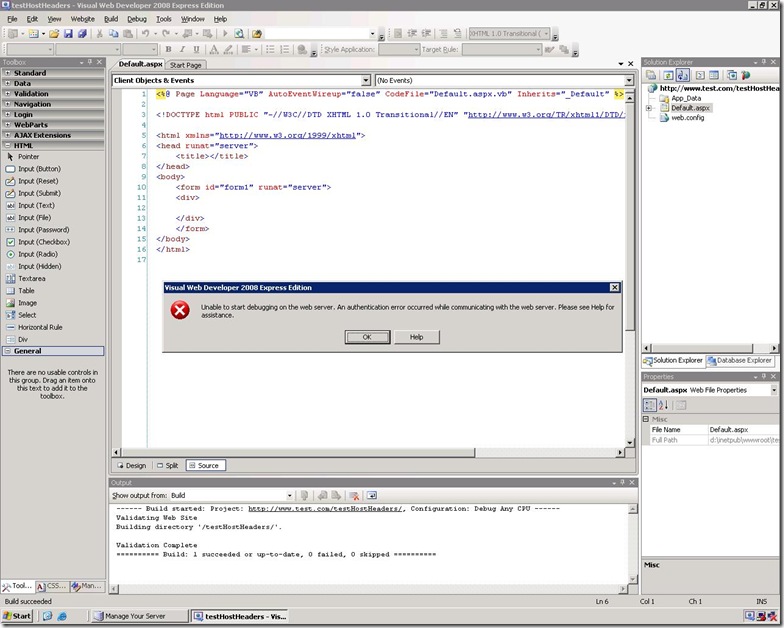Switch to the Start Page tab

point(185,65)
